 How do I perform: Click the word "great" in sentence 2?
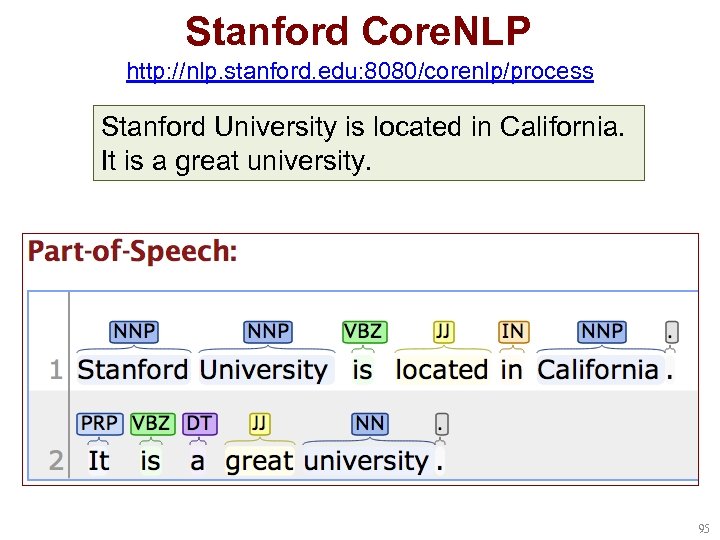(x=259, y=461)
